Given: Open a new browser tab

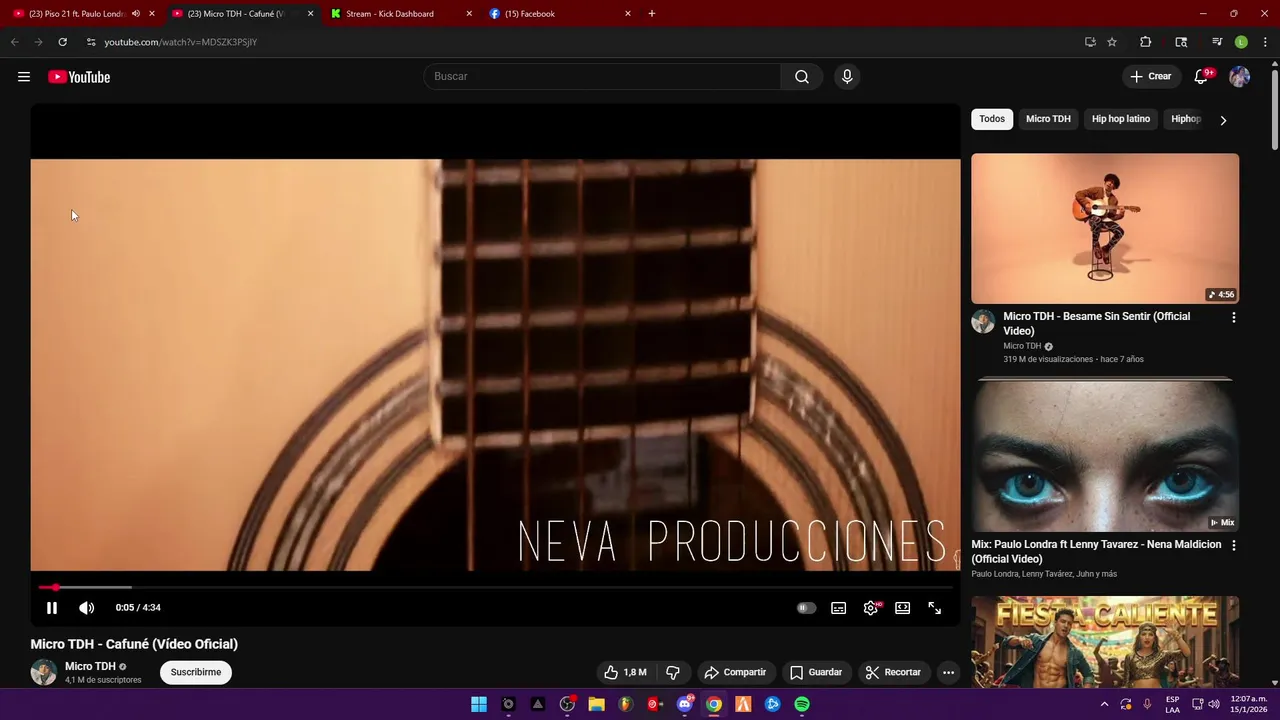Looking at the screenshot, I should coord(652,14).
